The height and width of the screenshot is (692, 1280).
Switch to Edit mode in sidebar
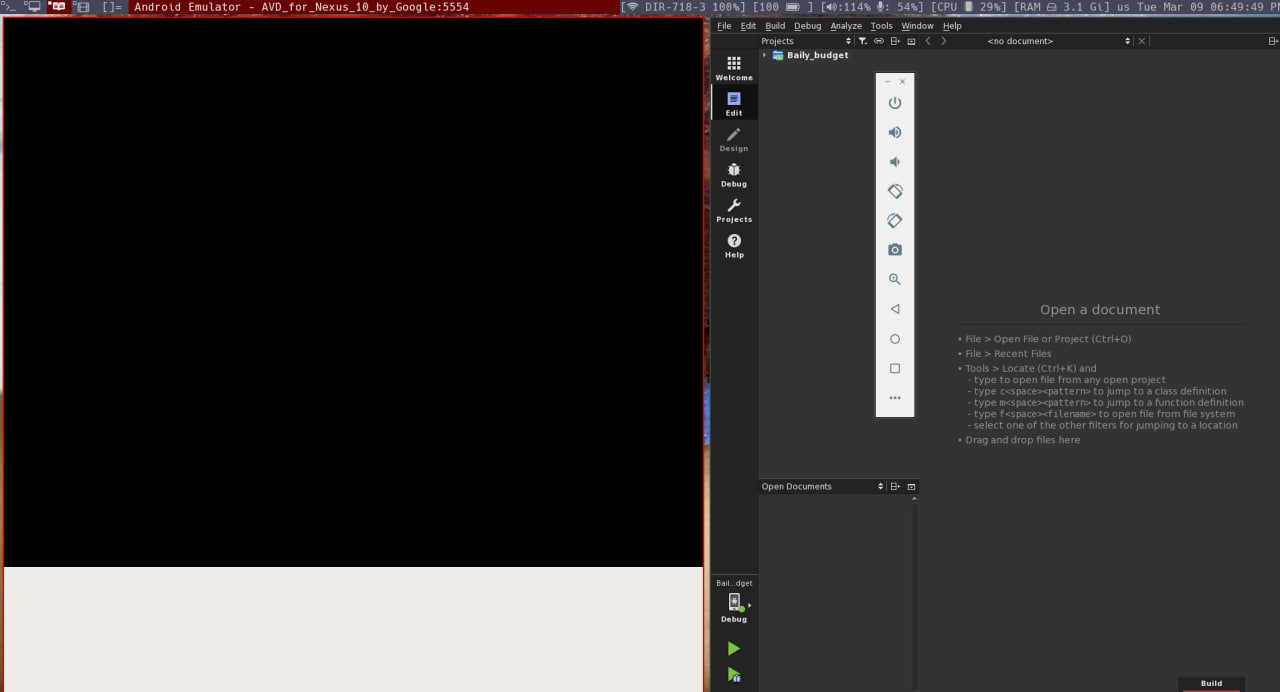[734, 103]
